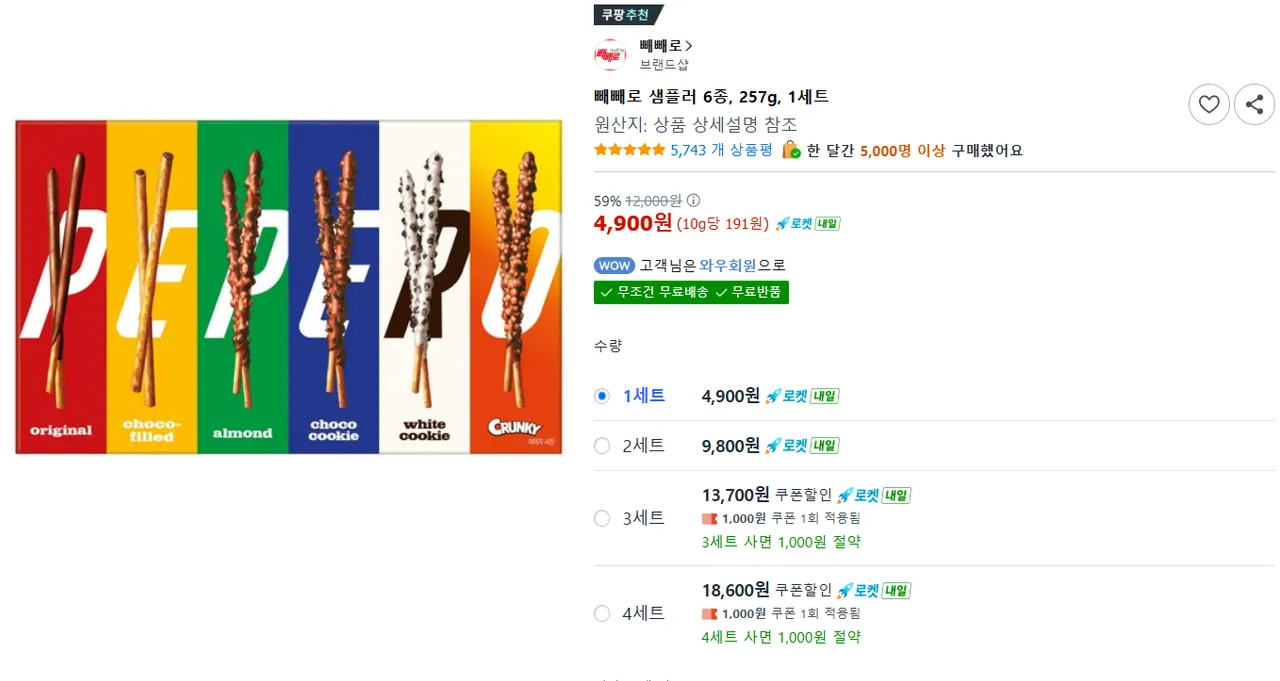Image resolution: width=1280 pixels, height=681 pixels.
Task: Click the heart wishlist icon
Action: (1209, 104)
